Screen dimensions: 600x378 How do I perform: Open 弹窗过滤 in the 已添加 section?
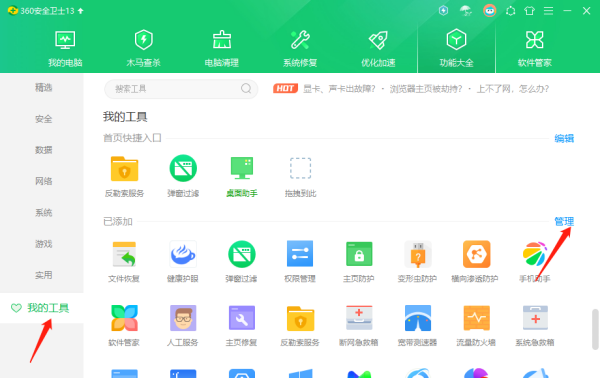[x=241, y=262]
